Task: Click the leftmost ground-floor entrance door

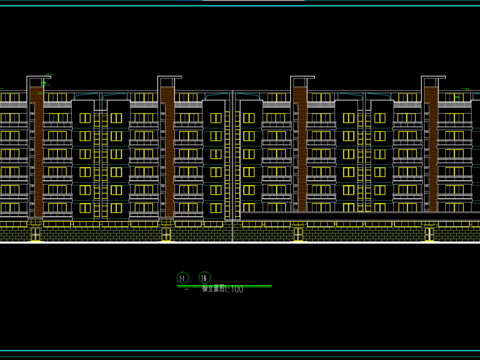Action: tap(35, 234)
